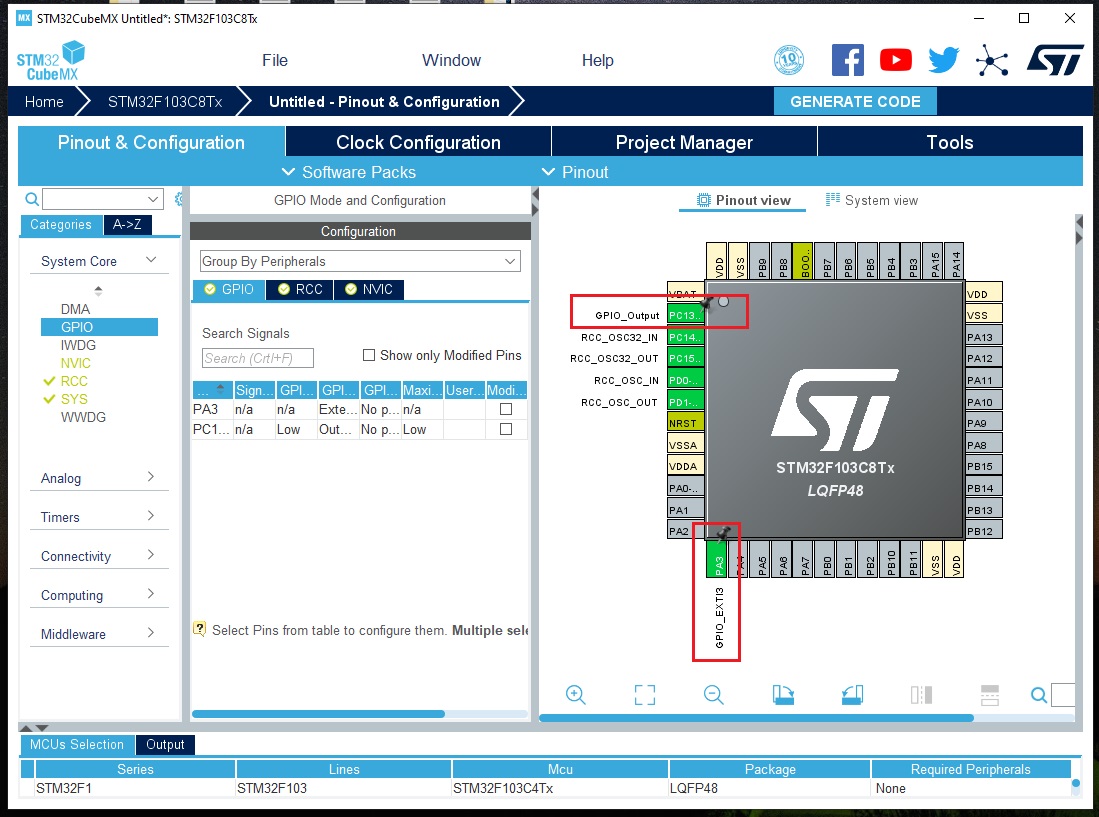Image resolution: width=1099 pixels, height=817 pixels.
Task: Expand the Analog category
Action: coord(98,478)
